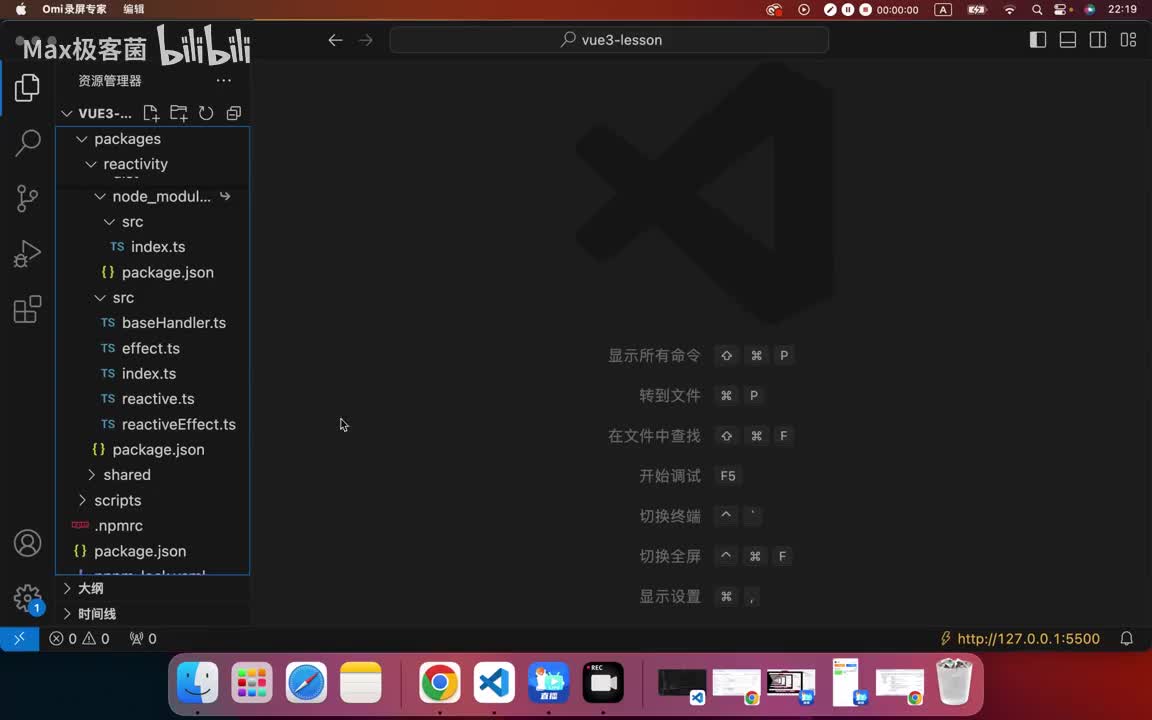Collapse the node_modules folder

[153, 196]
